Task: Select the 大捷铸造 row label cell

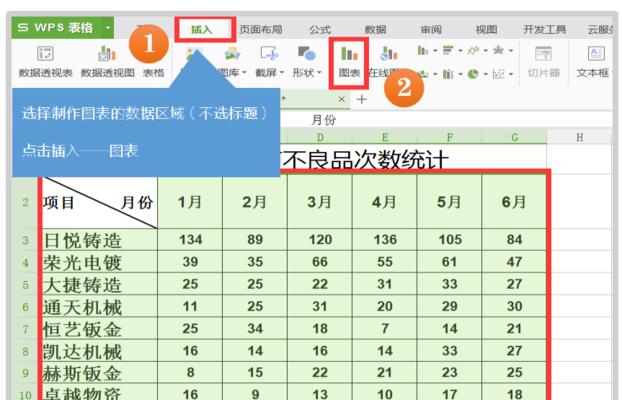Action: (99, 285)
